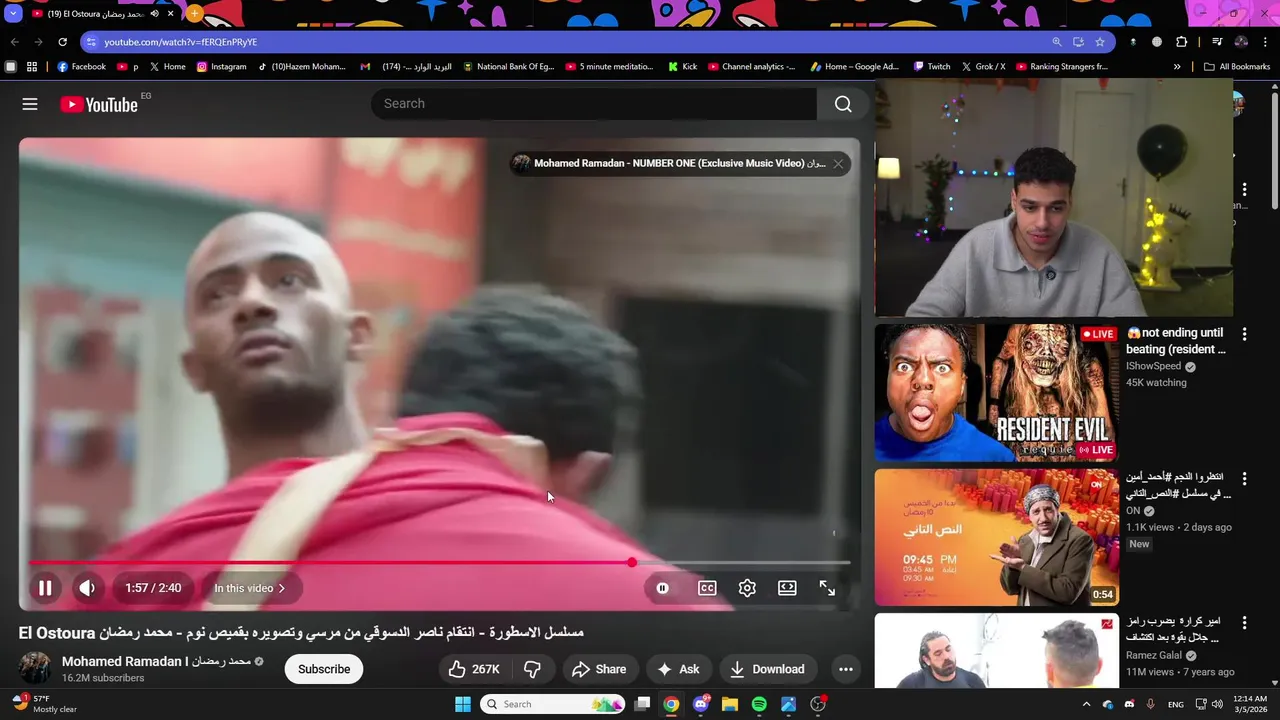Show hidden system tray icons
Screen dimensions: 1280x720
pos(1086,704)
